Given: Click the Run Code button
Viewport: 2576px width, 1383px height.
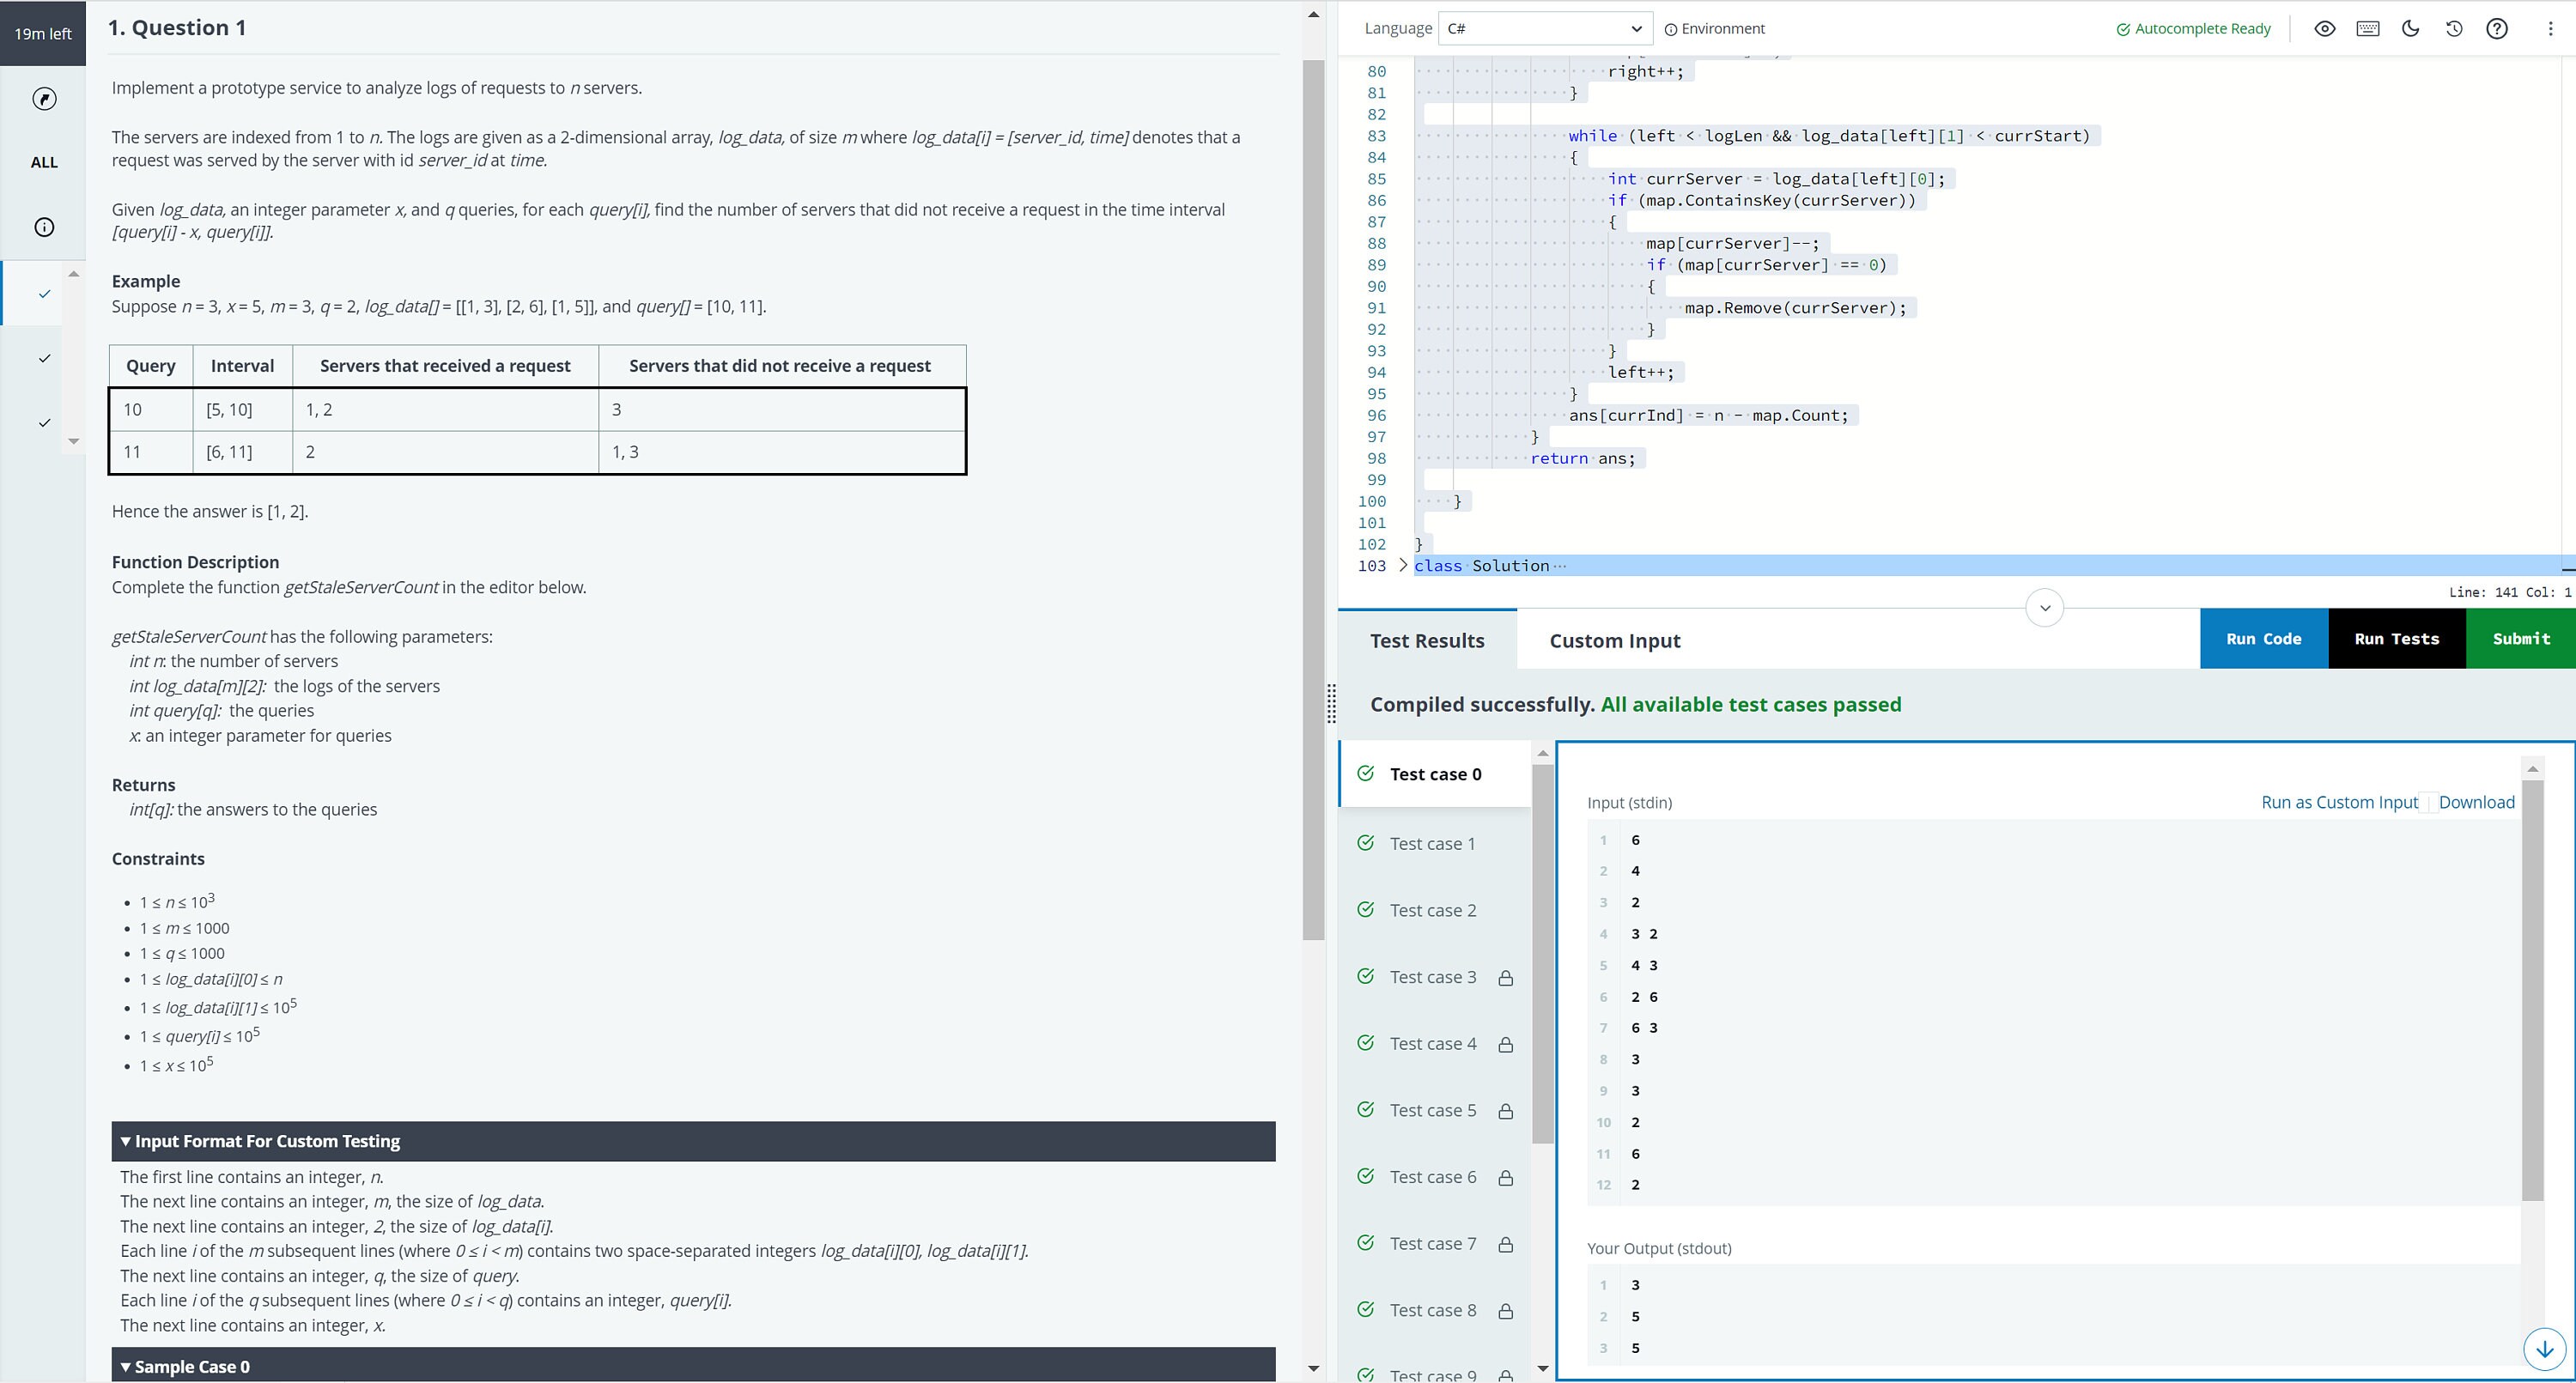Looking at the screenshot, I should click(x=2263, y=639).
